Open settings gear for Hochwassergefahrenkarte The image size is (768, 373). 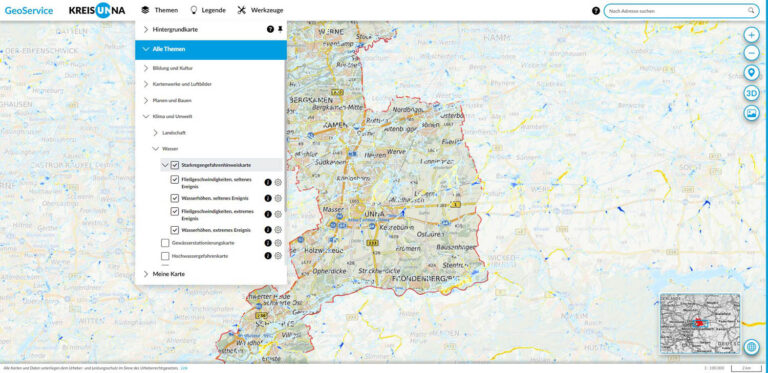click(x=278, y=256)
